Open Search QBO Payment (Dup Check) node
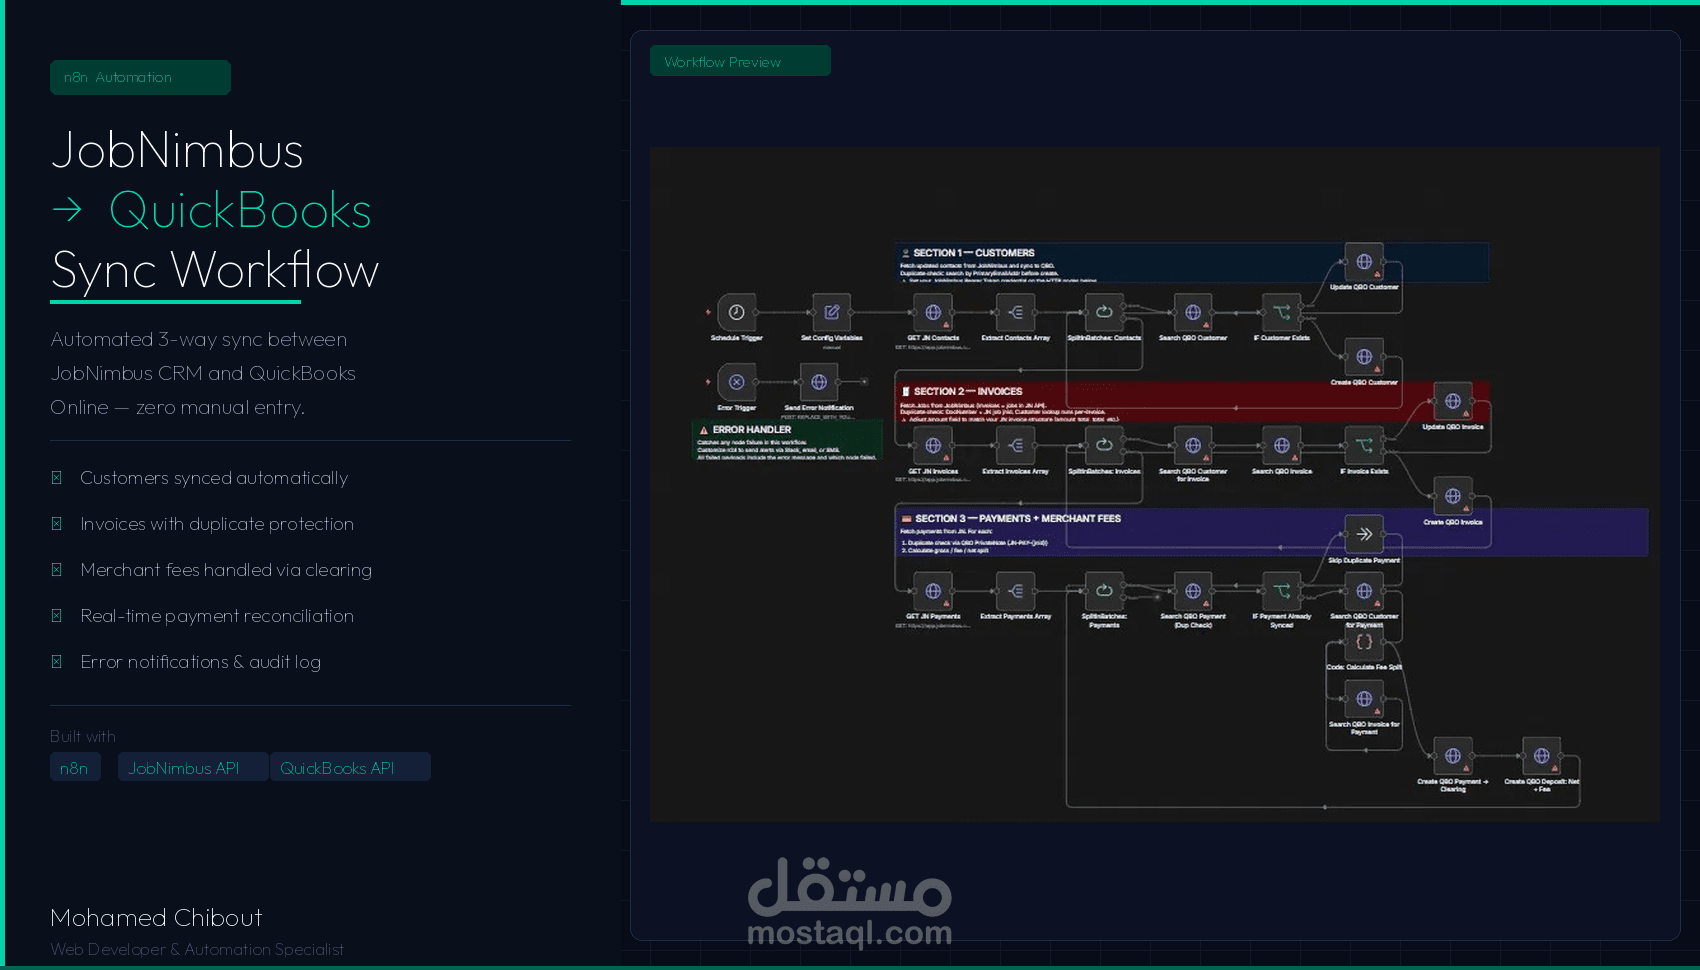The image size is (1700, 970). click(x=1193, y=591)
